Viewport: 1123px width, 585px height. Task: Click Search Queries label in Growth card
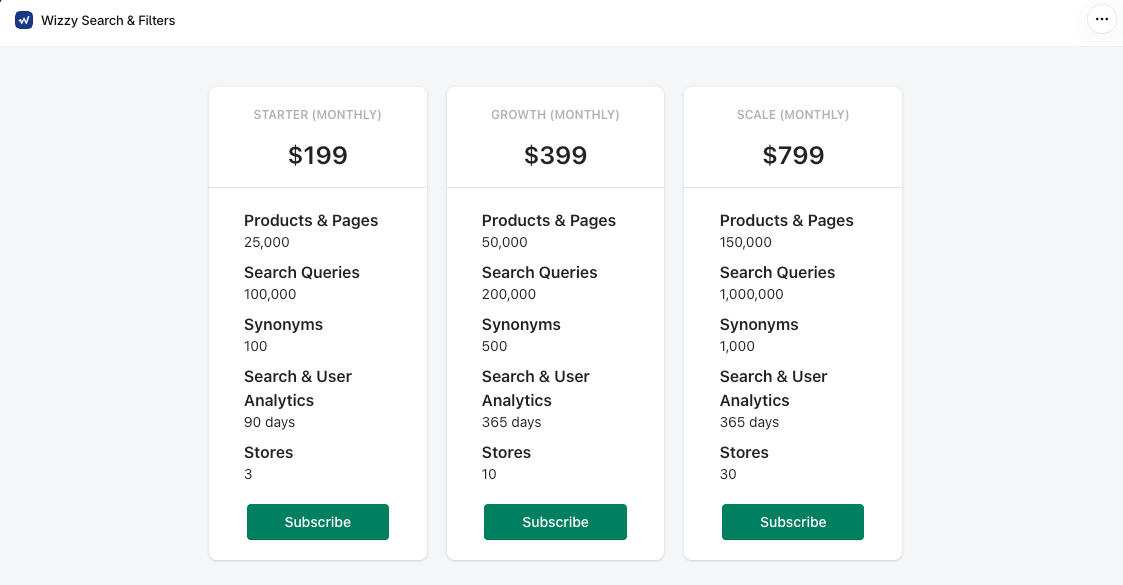[539, 273]
